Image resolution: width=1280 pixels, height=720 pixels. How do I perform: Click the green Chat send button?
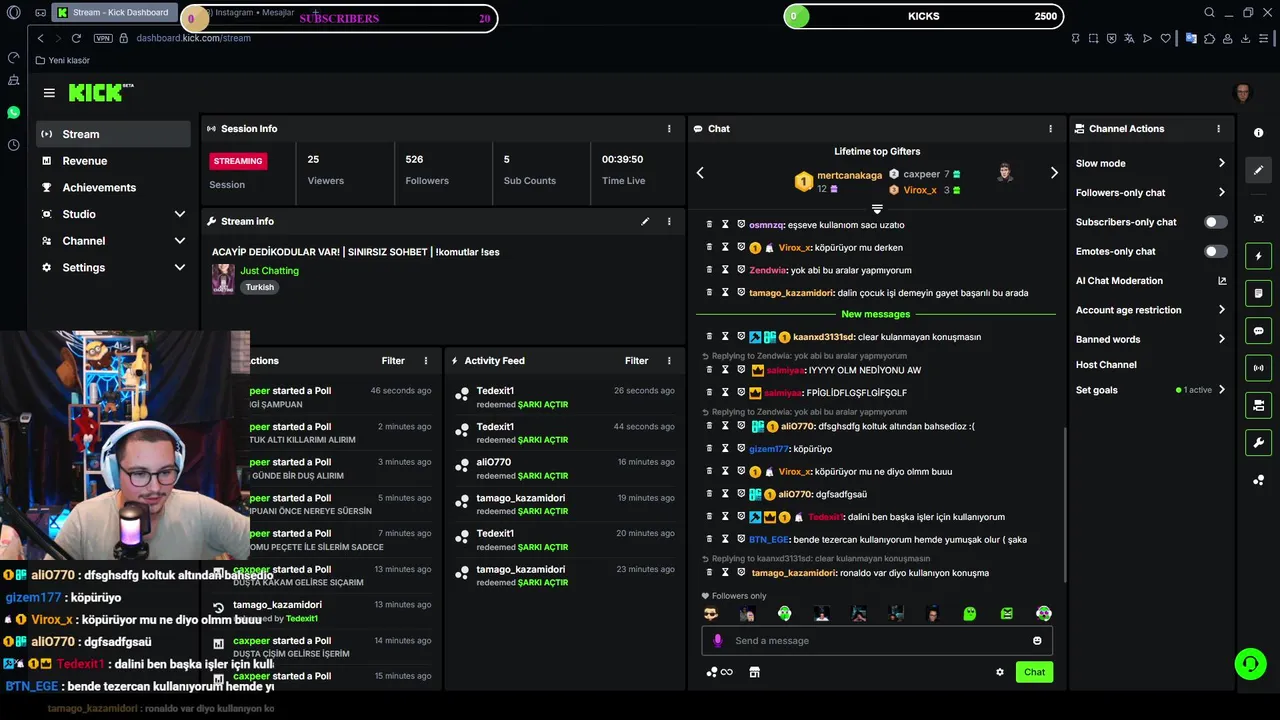[1034, 672]
